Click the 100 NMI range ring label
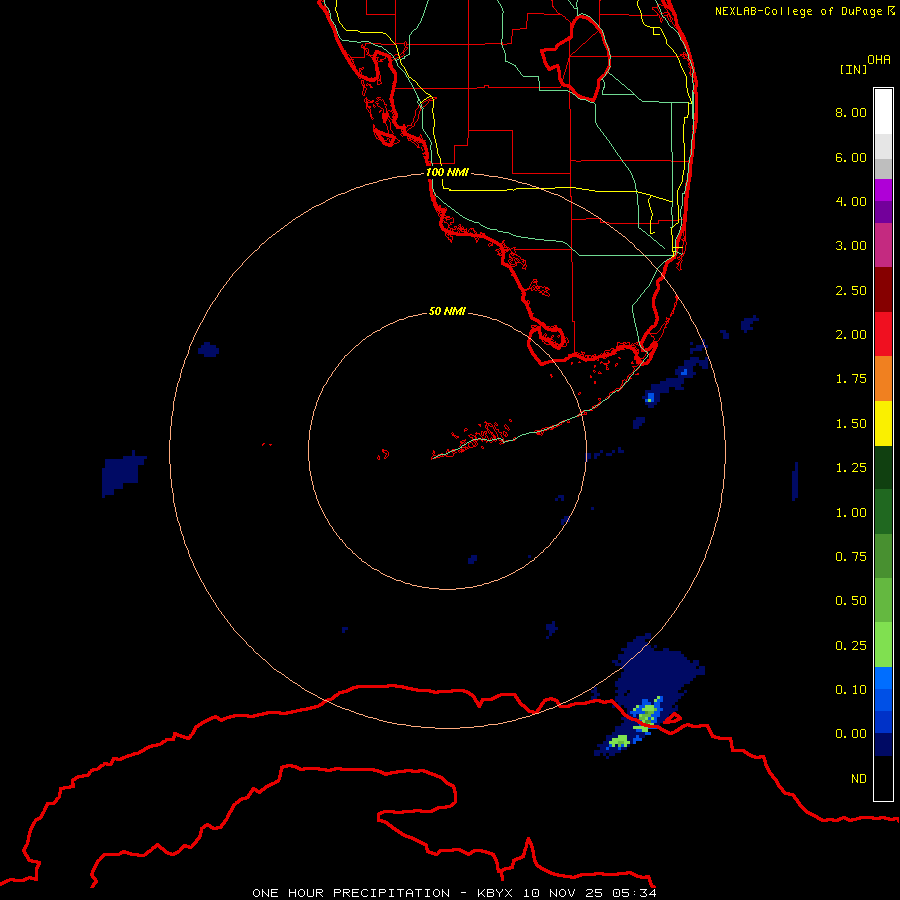The image size is (900, 900). tap(447, 172)
